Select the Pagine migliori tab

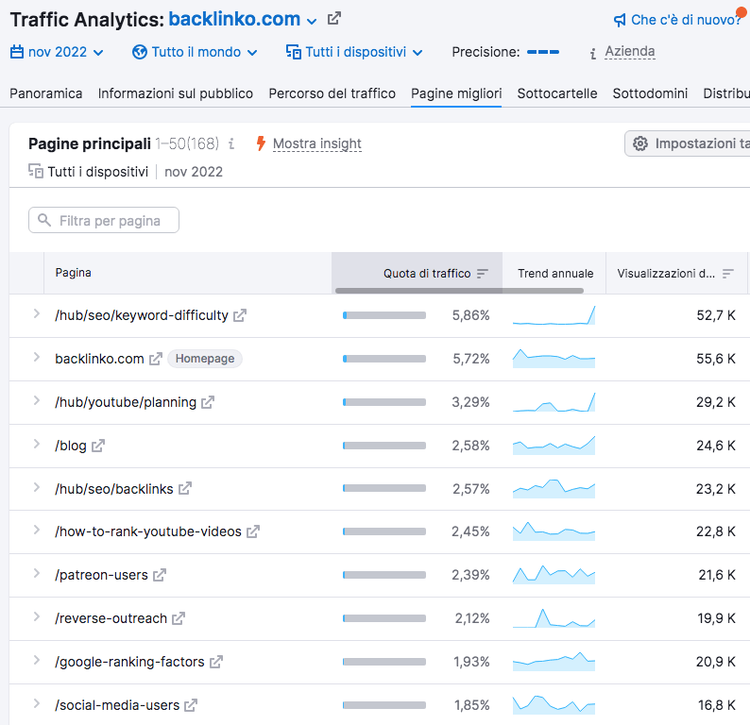click(456, 93)
